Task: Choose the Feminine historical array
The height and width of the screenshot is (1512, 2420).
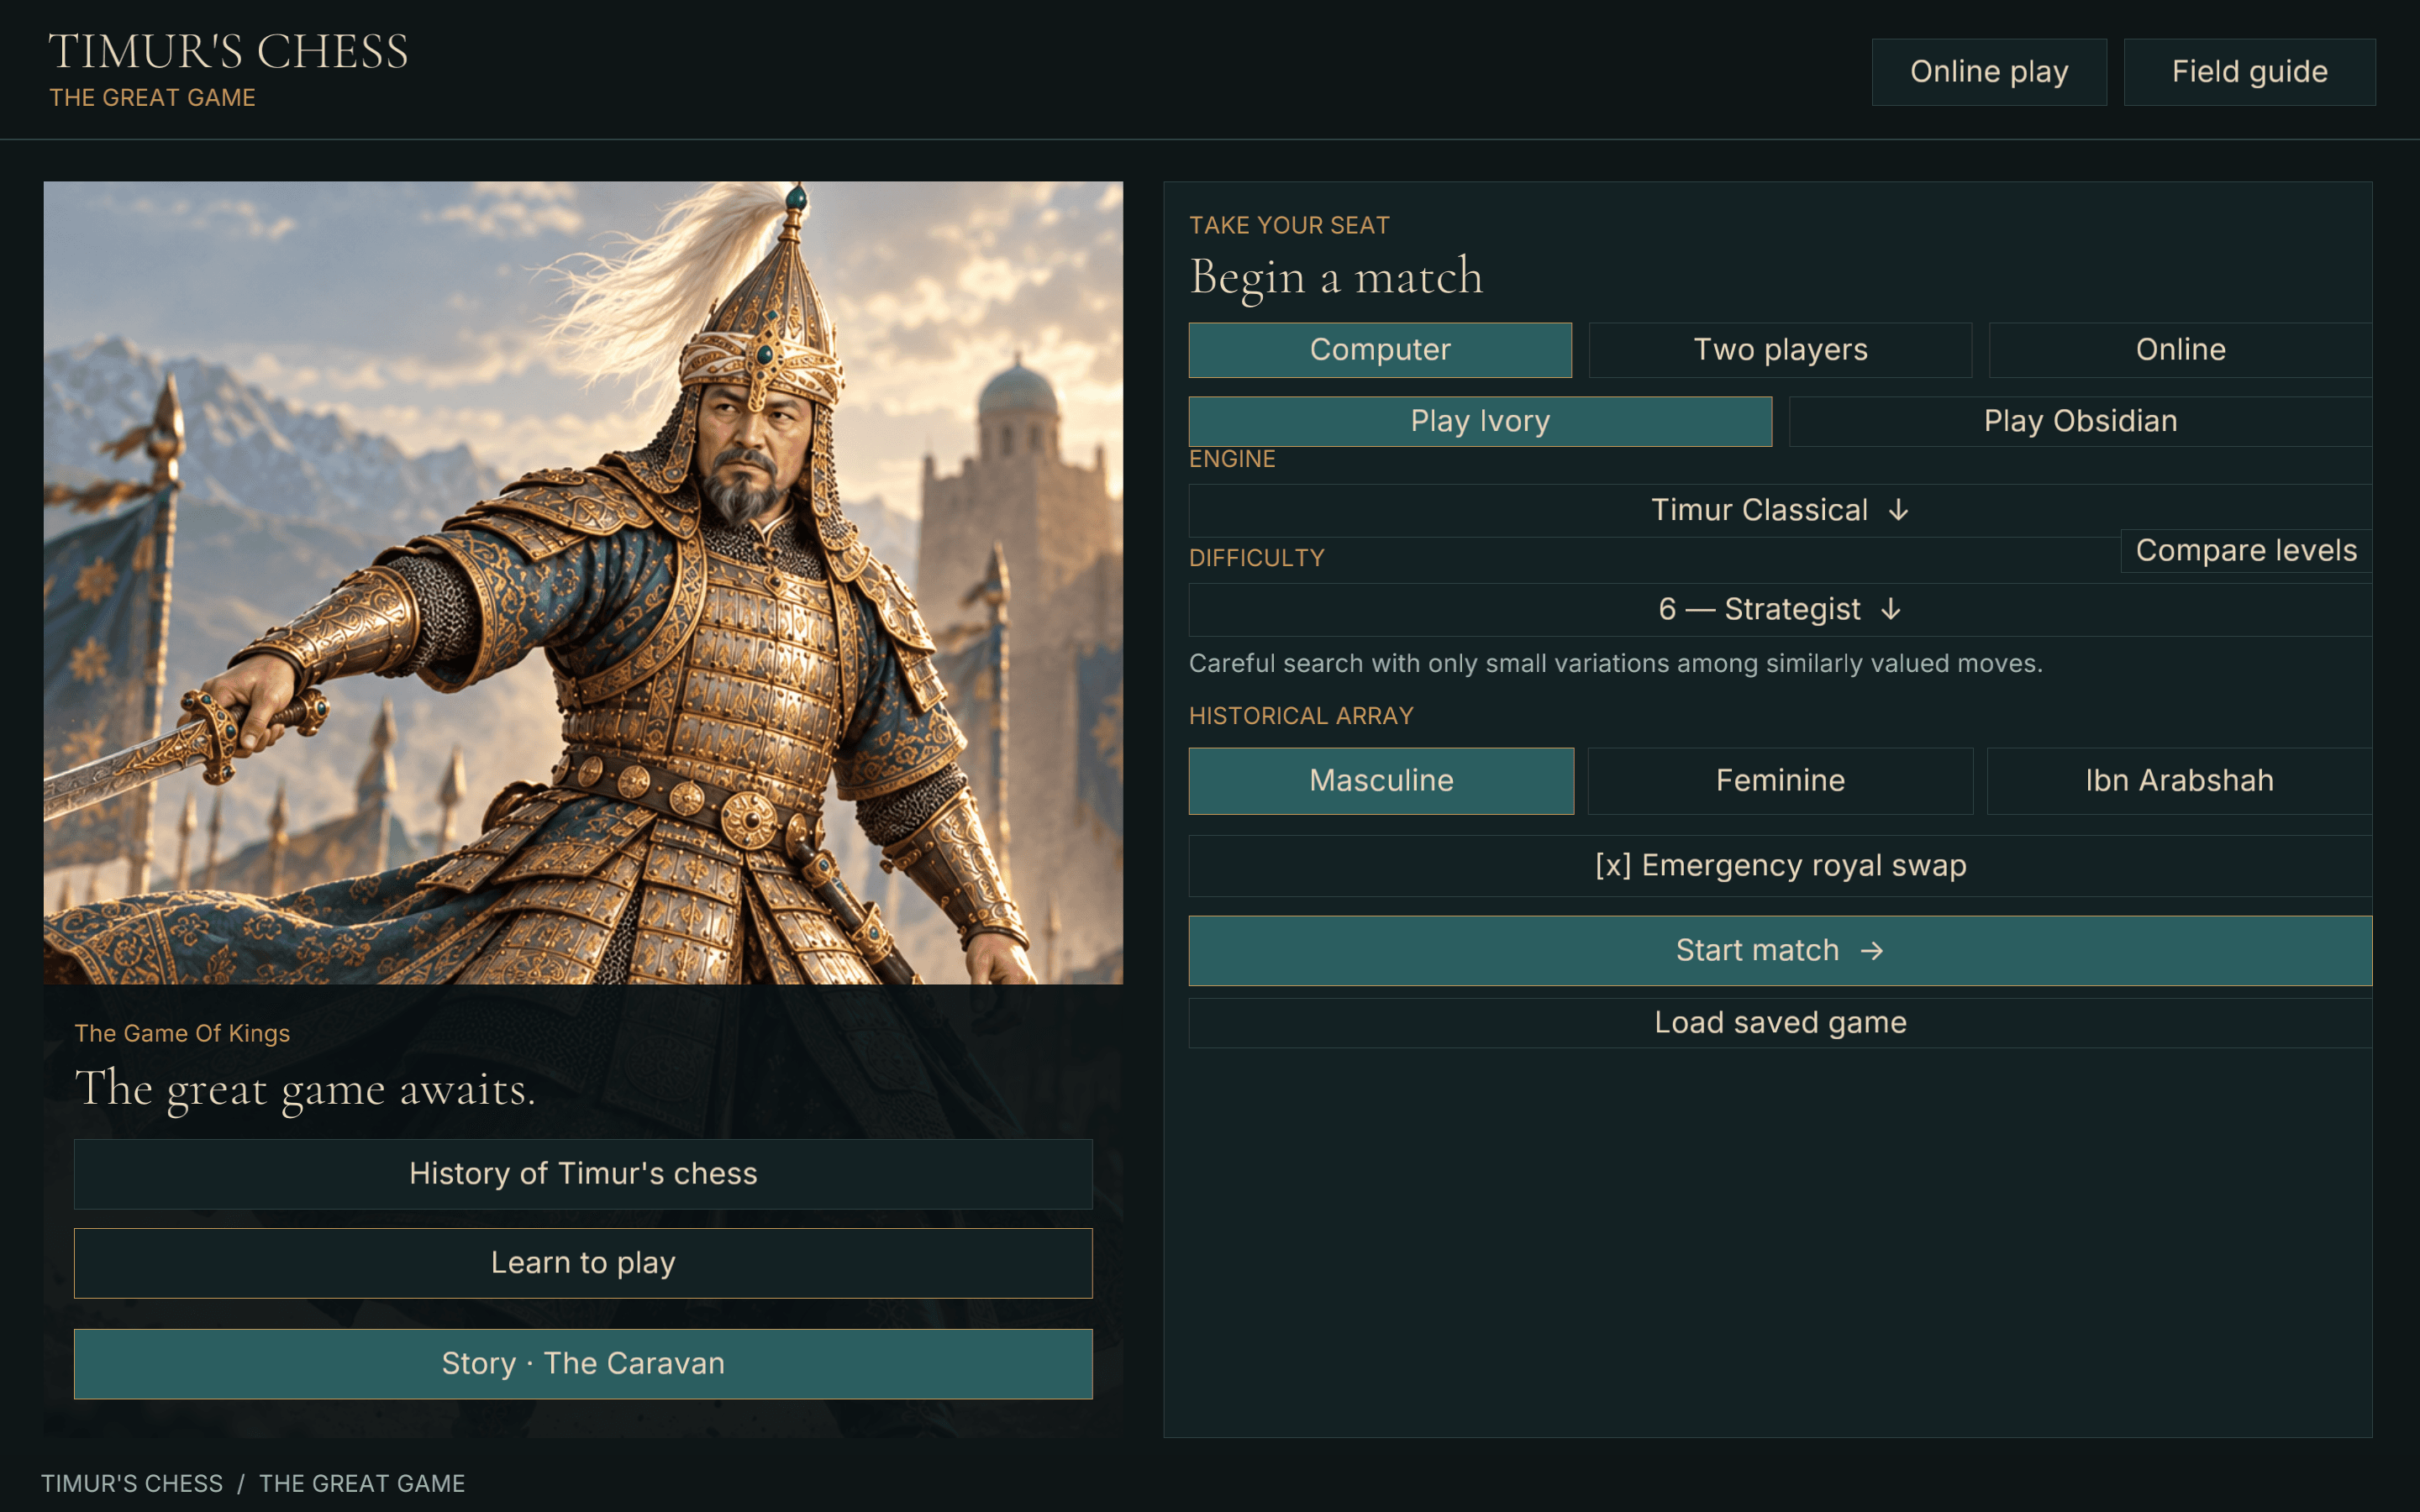Action: tap(1780, 781)
